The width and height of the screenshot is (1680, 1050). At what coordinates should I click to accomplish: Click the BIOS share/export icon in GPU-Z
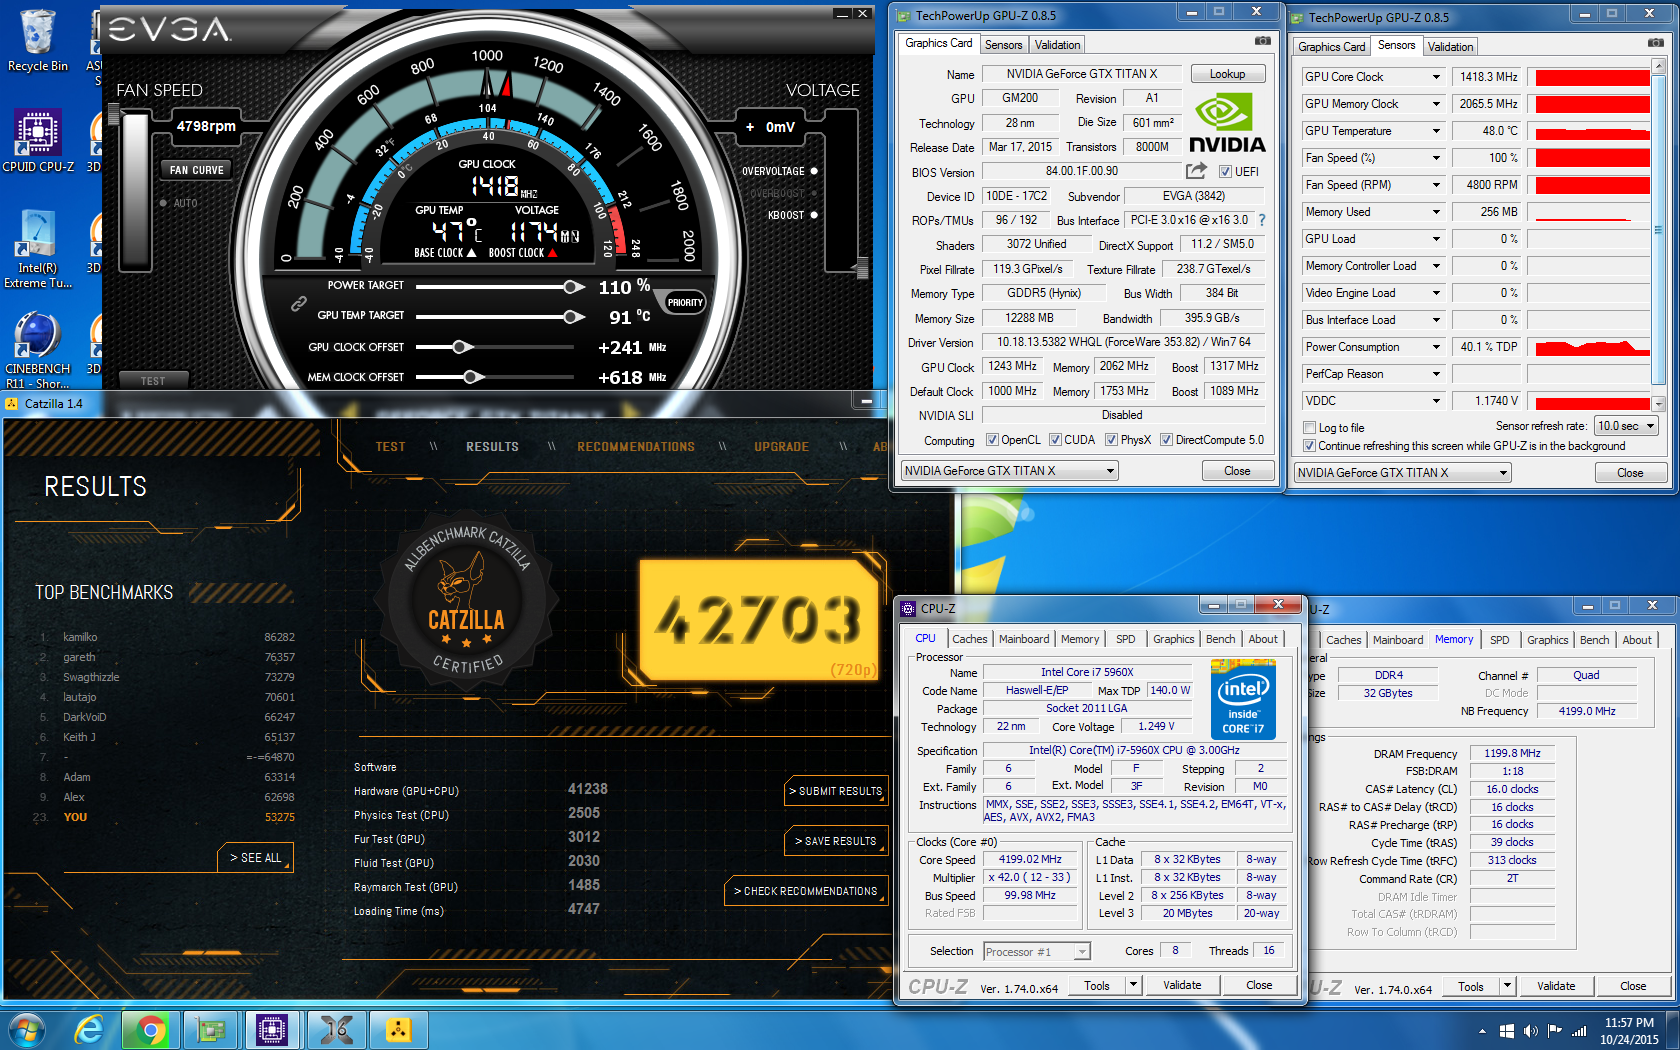coord(1196,171)
